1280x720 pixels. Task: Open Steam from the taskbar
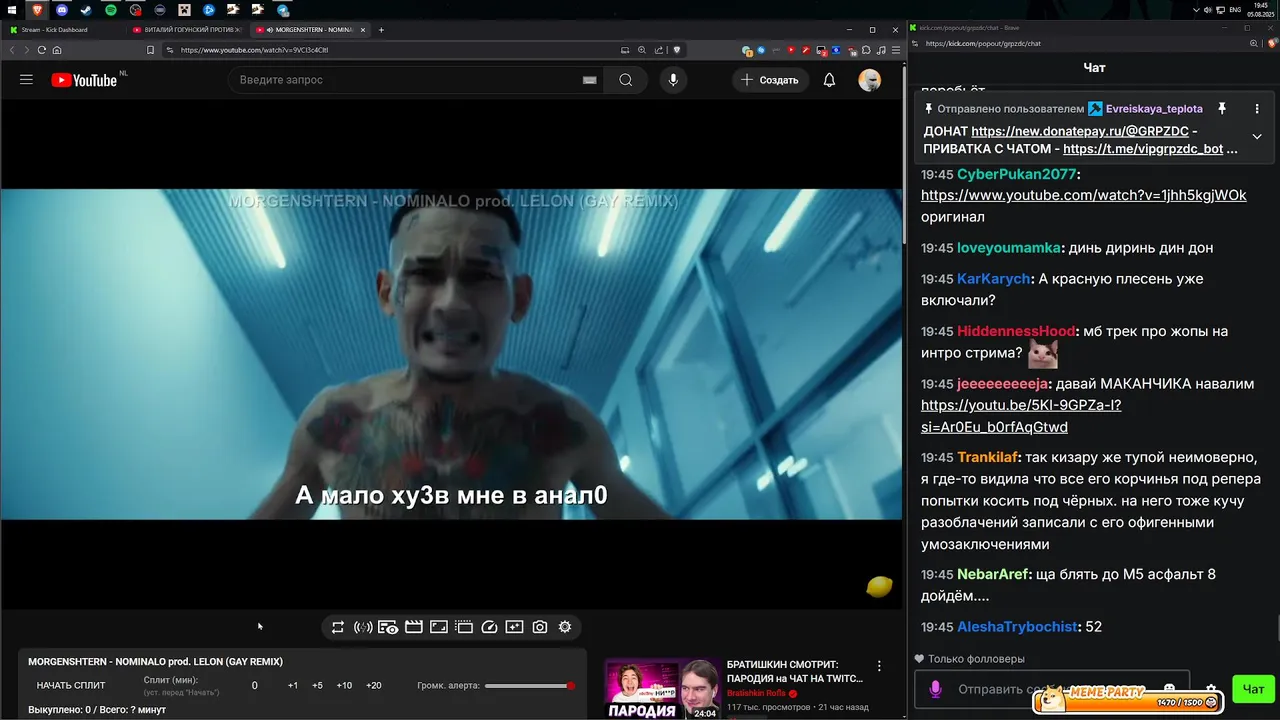point(86,9)
